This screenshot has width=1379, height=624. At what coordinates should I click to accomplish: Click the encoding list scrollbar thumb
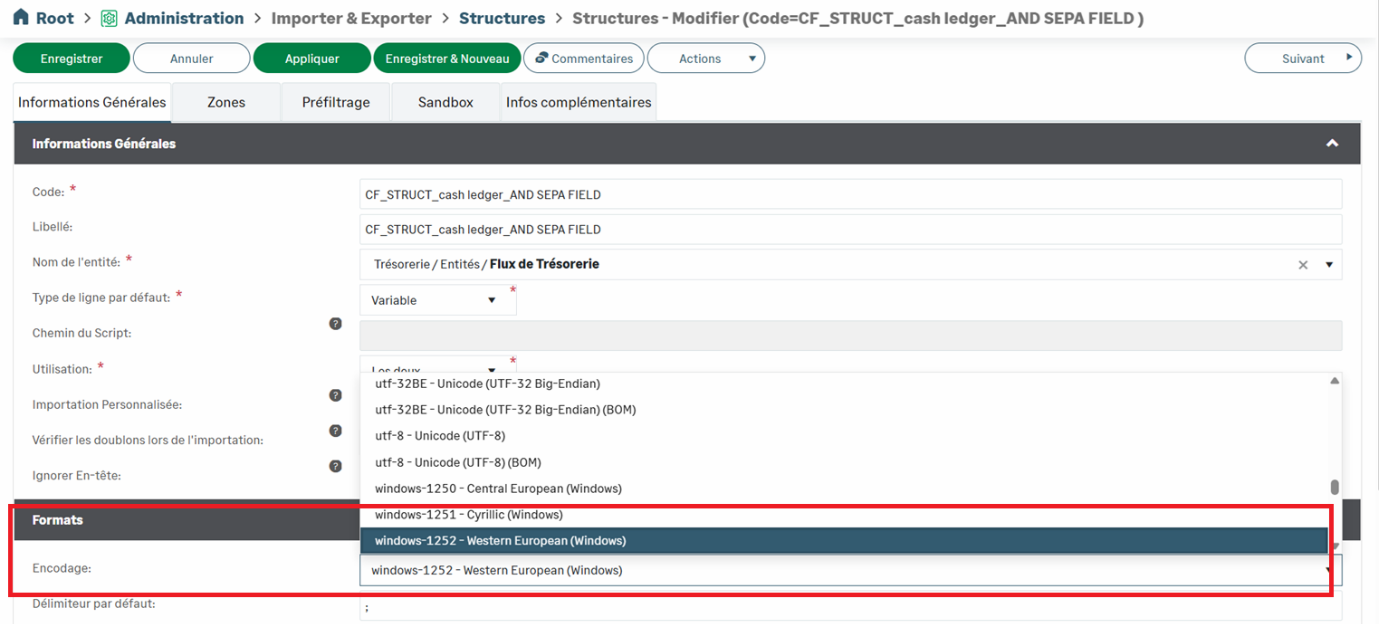point(1334,488)
